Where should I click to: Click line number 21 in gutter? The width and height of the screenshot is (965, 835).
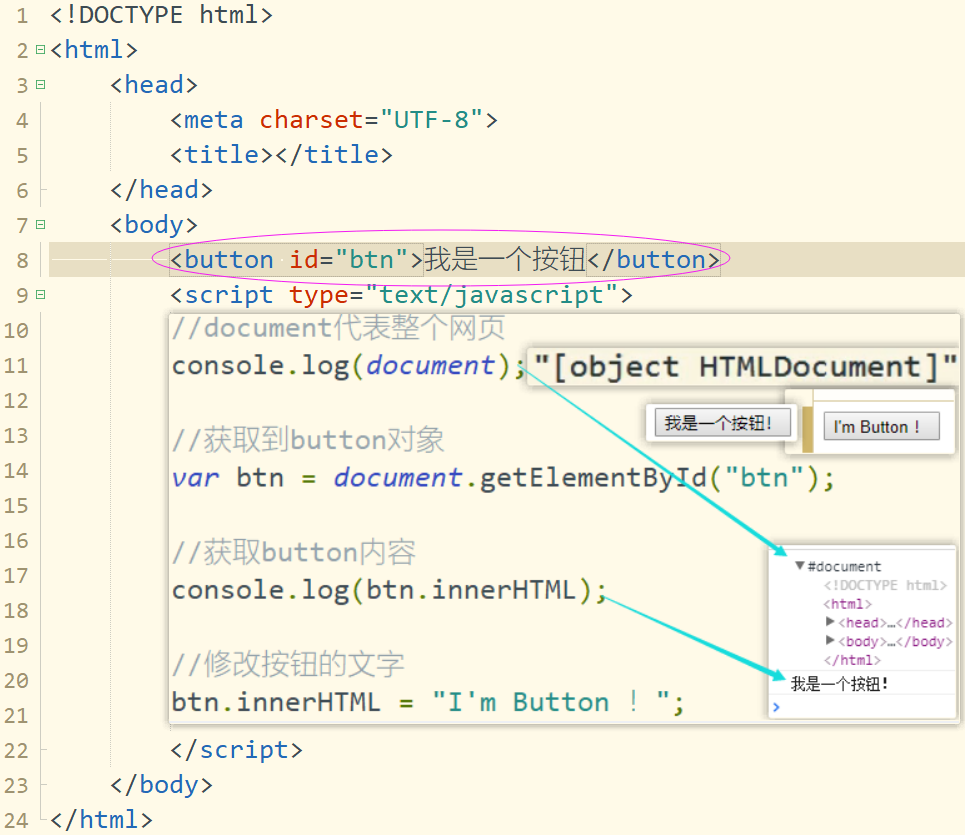[16, 716]
